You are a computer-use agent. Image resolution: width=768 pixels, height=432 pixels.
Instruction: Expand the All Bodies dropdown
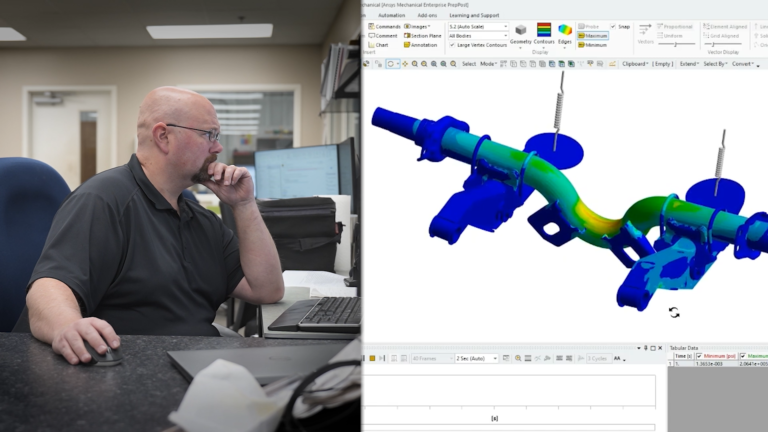478,36
